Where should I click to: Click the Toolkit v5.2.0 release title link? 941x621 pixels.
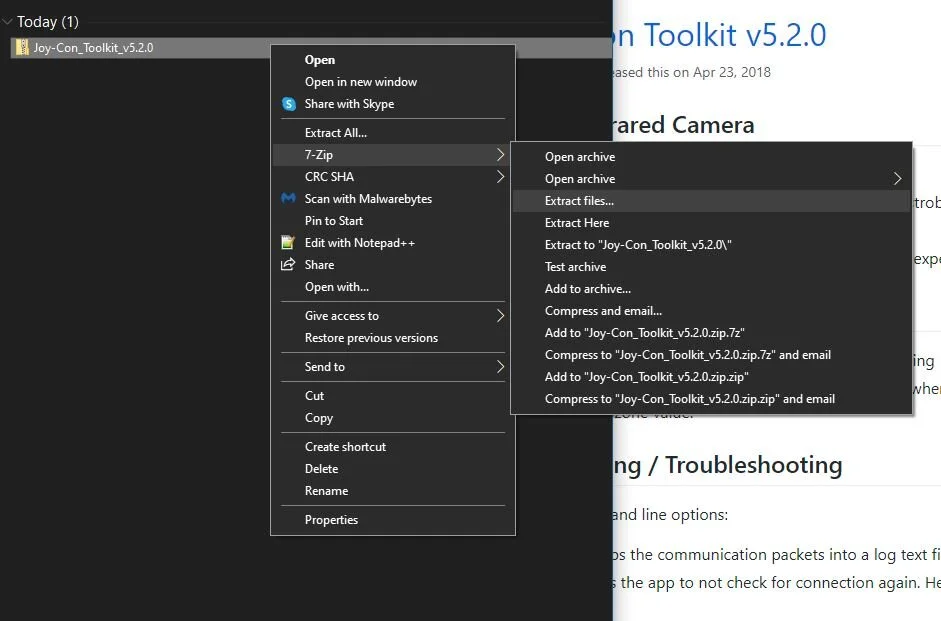(720, 35)
